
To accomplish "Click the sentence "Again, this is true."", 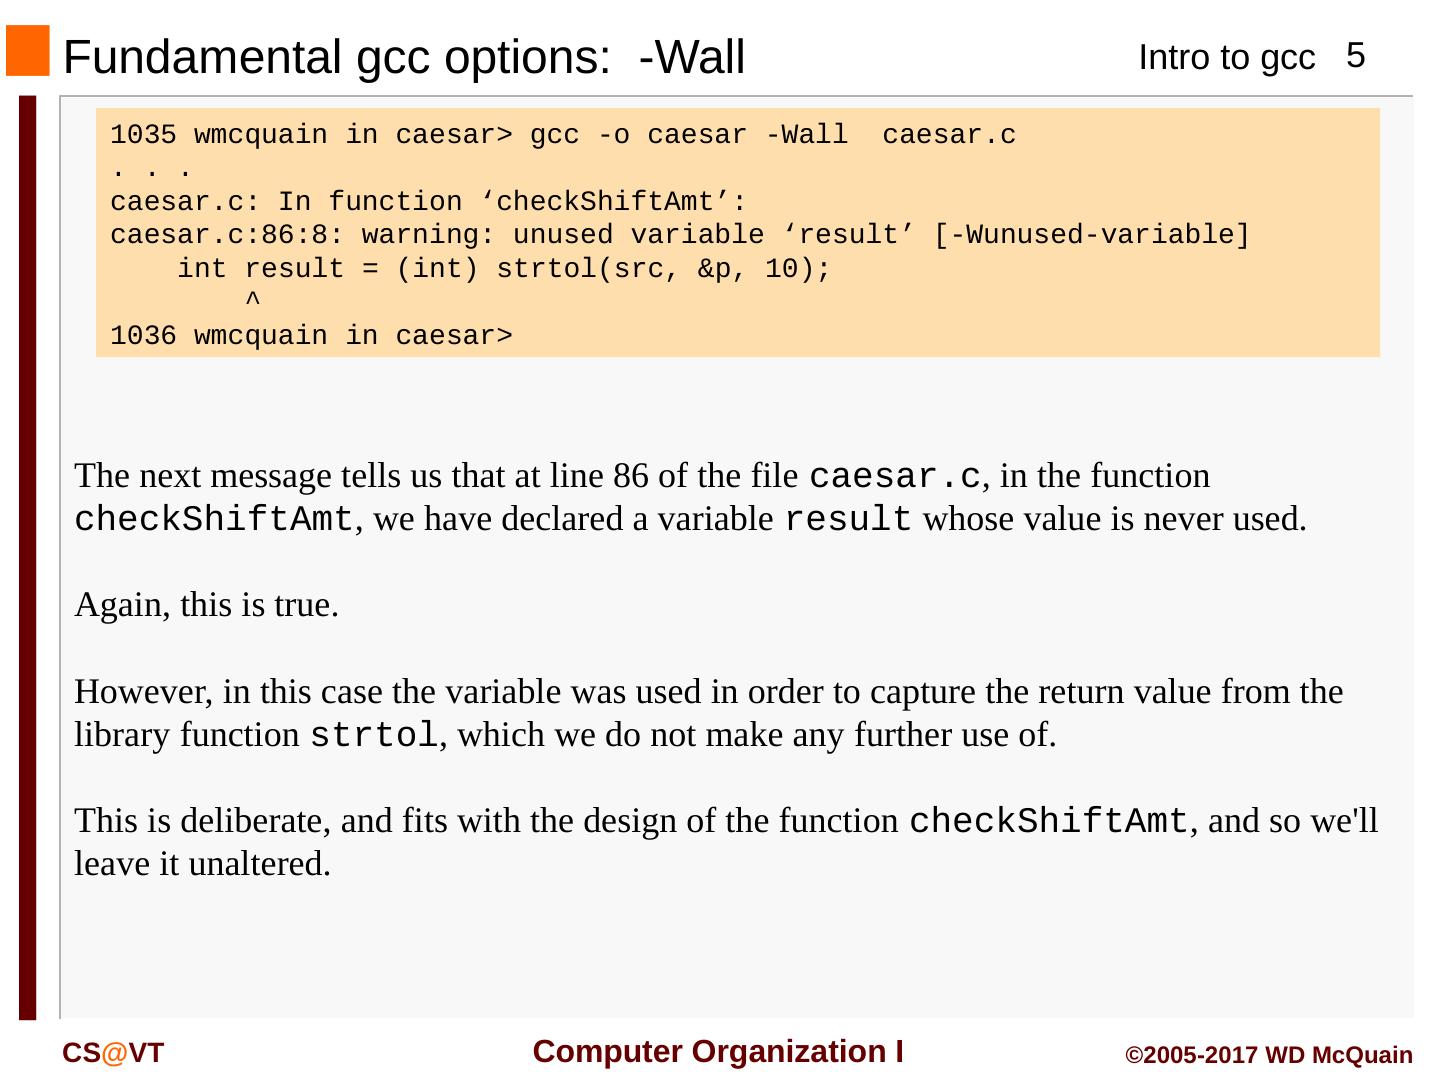I will coord(206,605).
